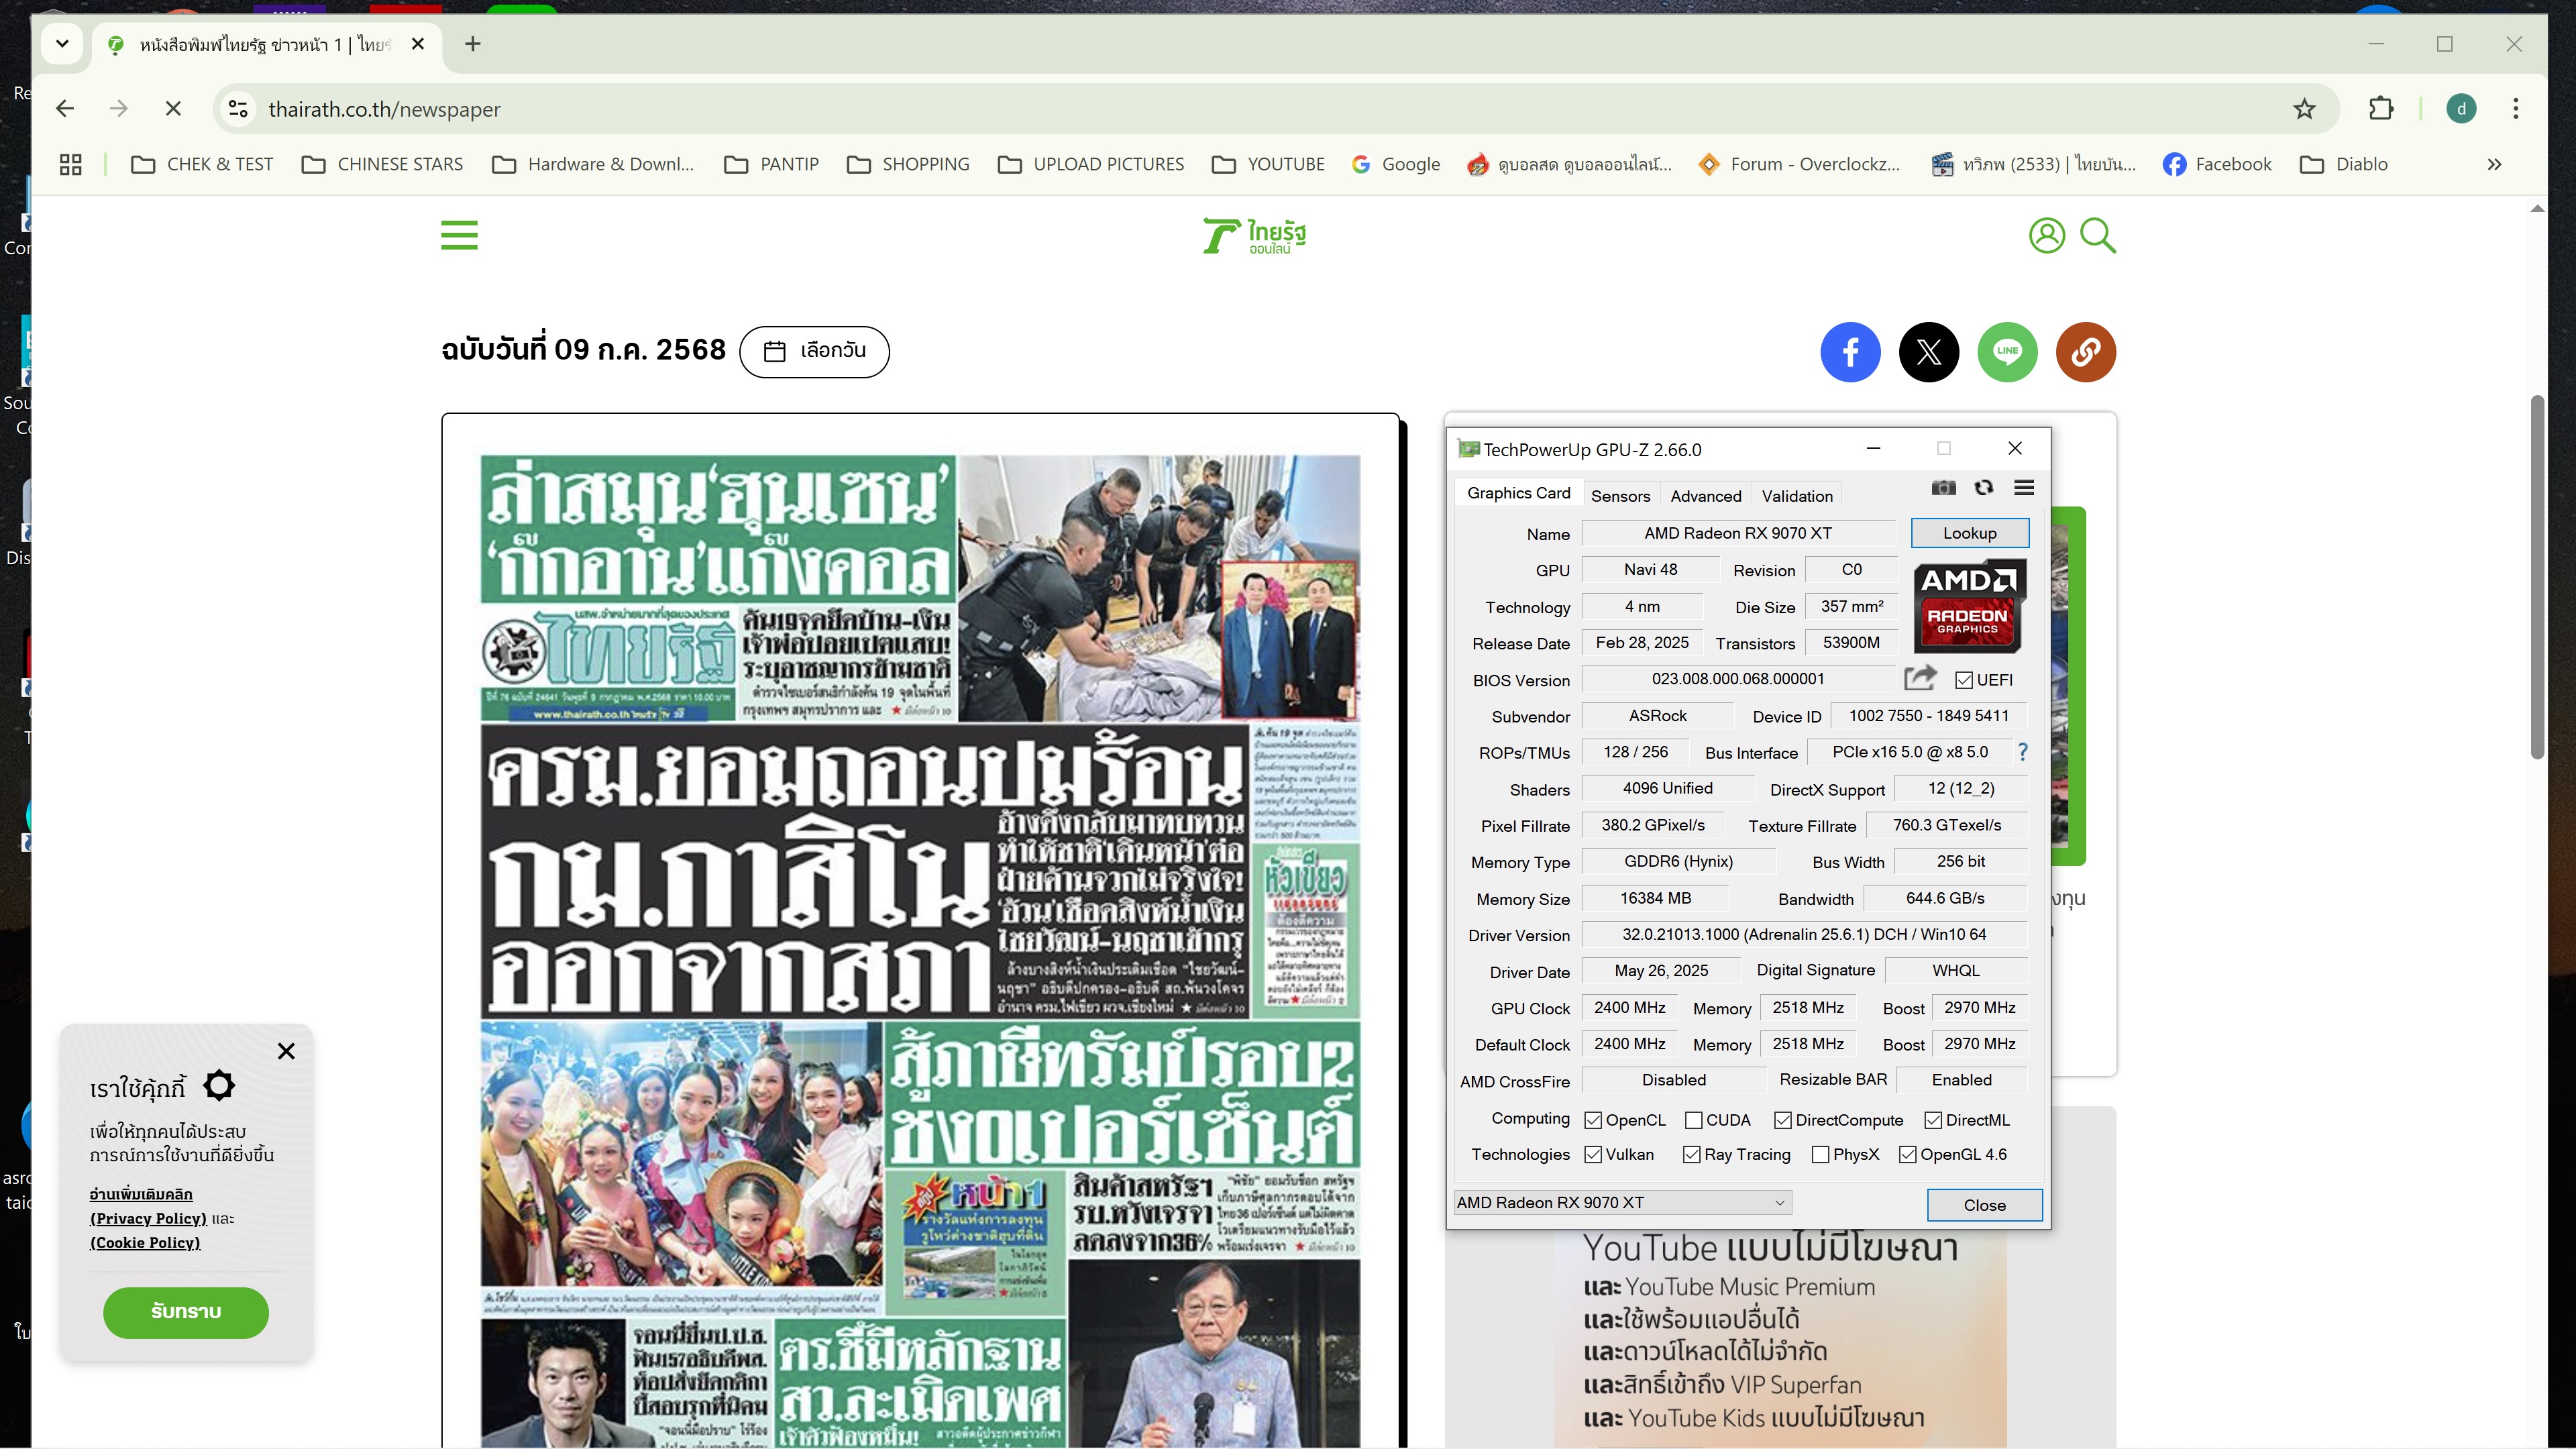The height and width of the screenshot is (1449, 2576).
Task: Toggle the UEFI checkbox
Action: pos(1964,680)
